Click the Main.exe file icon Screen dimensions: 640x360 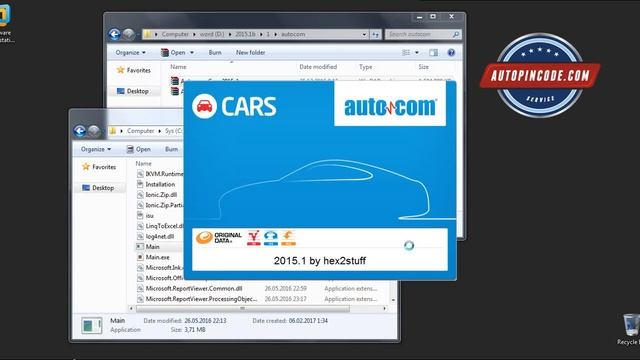(x=140, y=257)
